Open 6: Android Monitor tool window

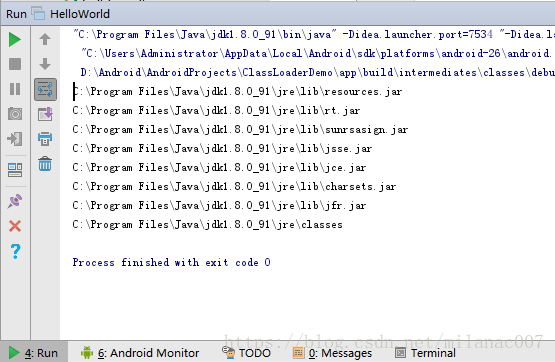coord(140,353)
